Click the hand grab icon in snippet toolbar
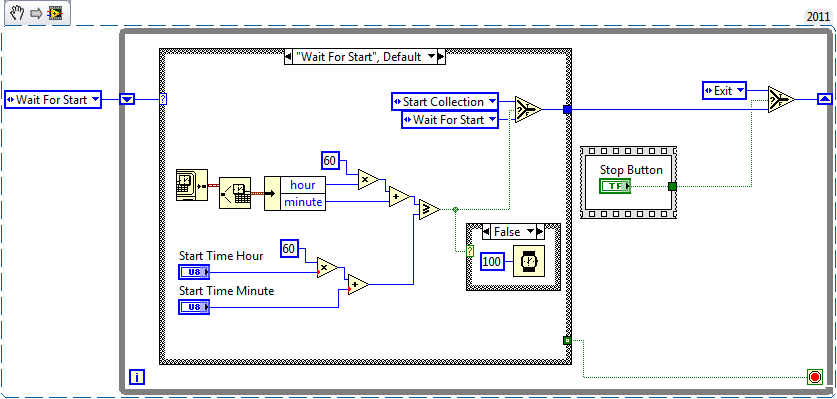Screen dimensions: 837x399 pyautogui.click(x=17, y=12)
